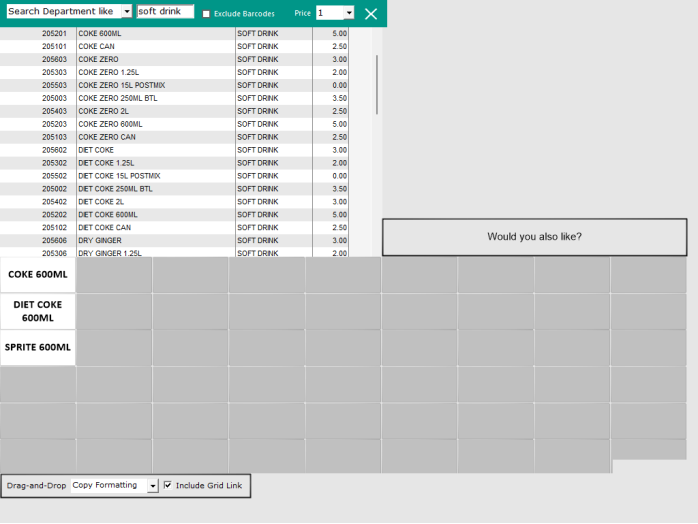Screen dimensions: 698x524
Task: Untick the Include Grid Link checkbox
Action: [x=168, y=485]
